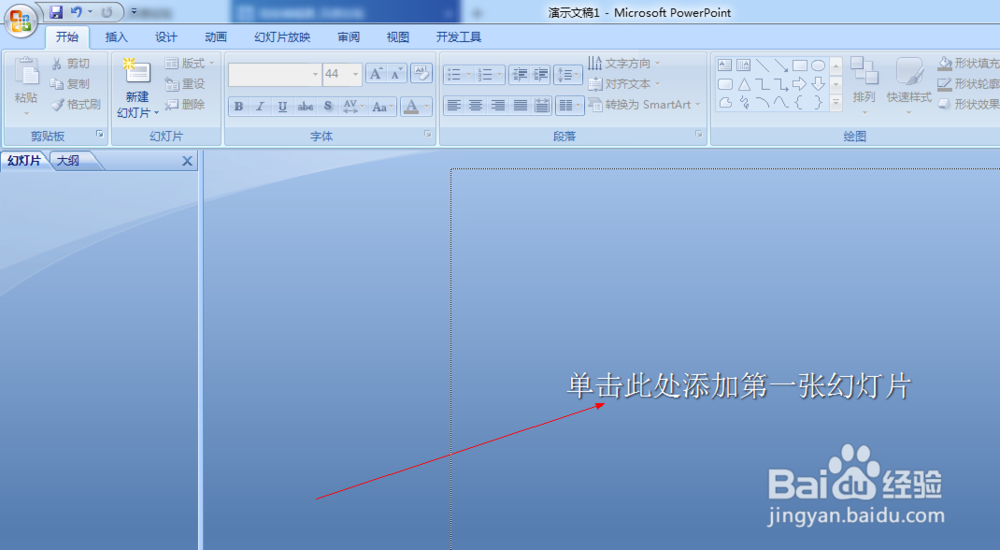The width and height of the screenshot is (1000, 550).
Task: Toggle text shadow S formatting
Action: (x=328, y=106)
